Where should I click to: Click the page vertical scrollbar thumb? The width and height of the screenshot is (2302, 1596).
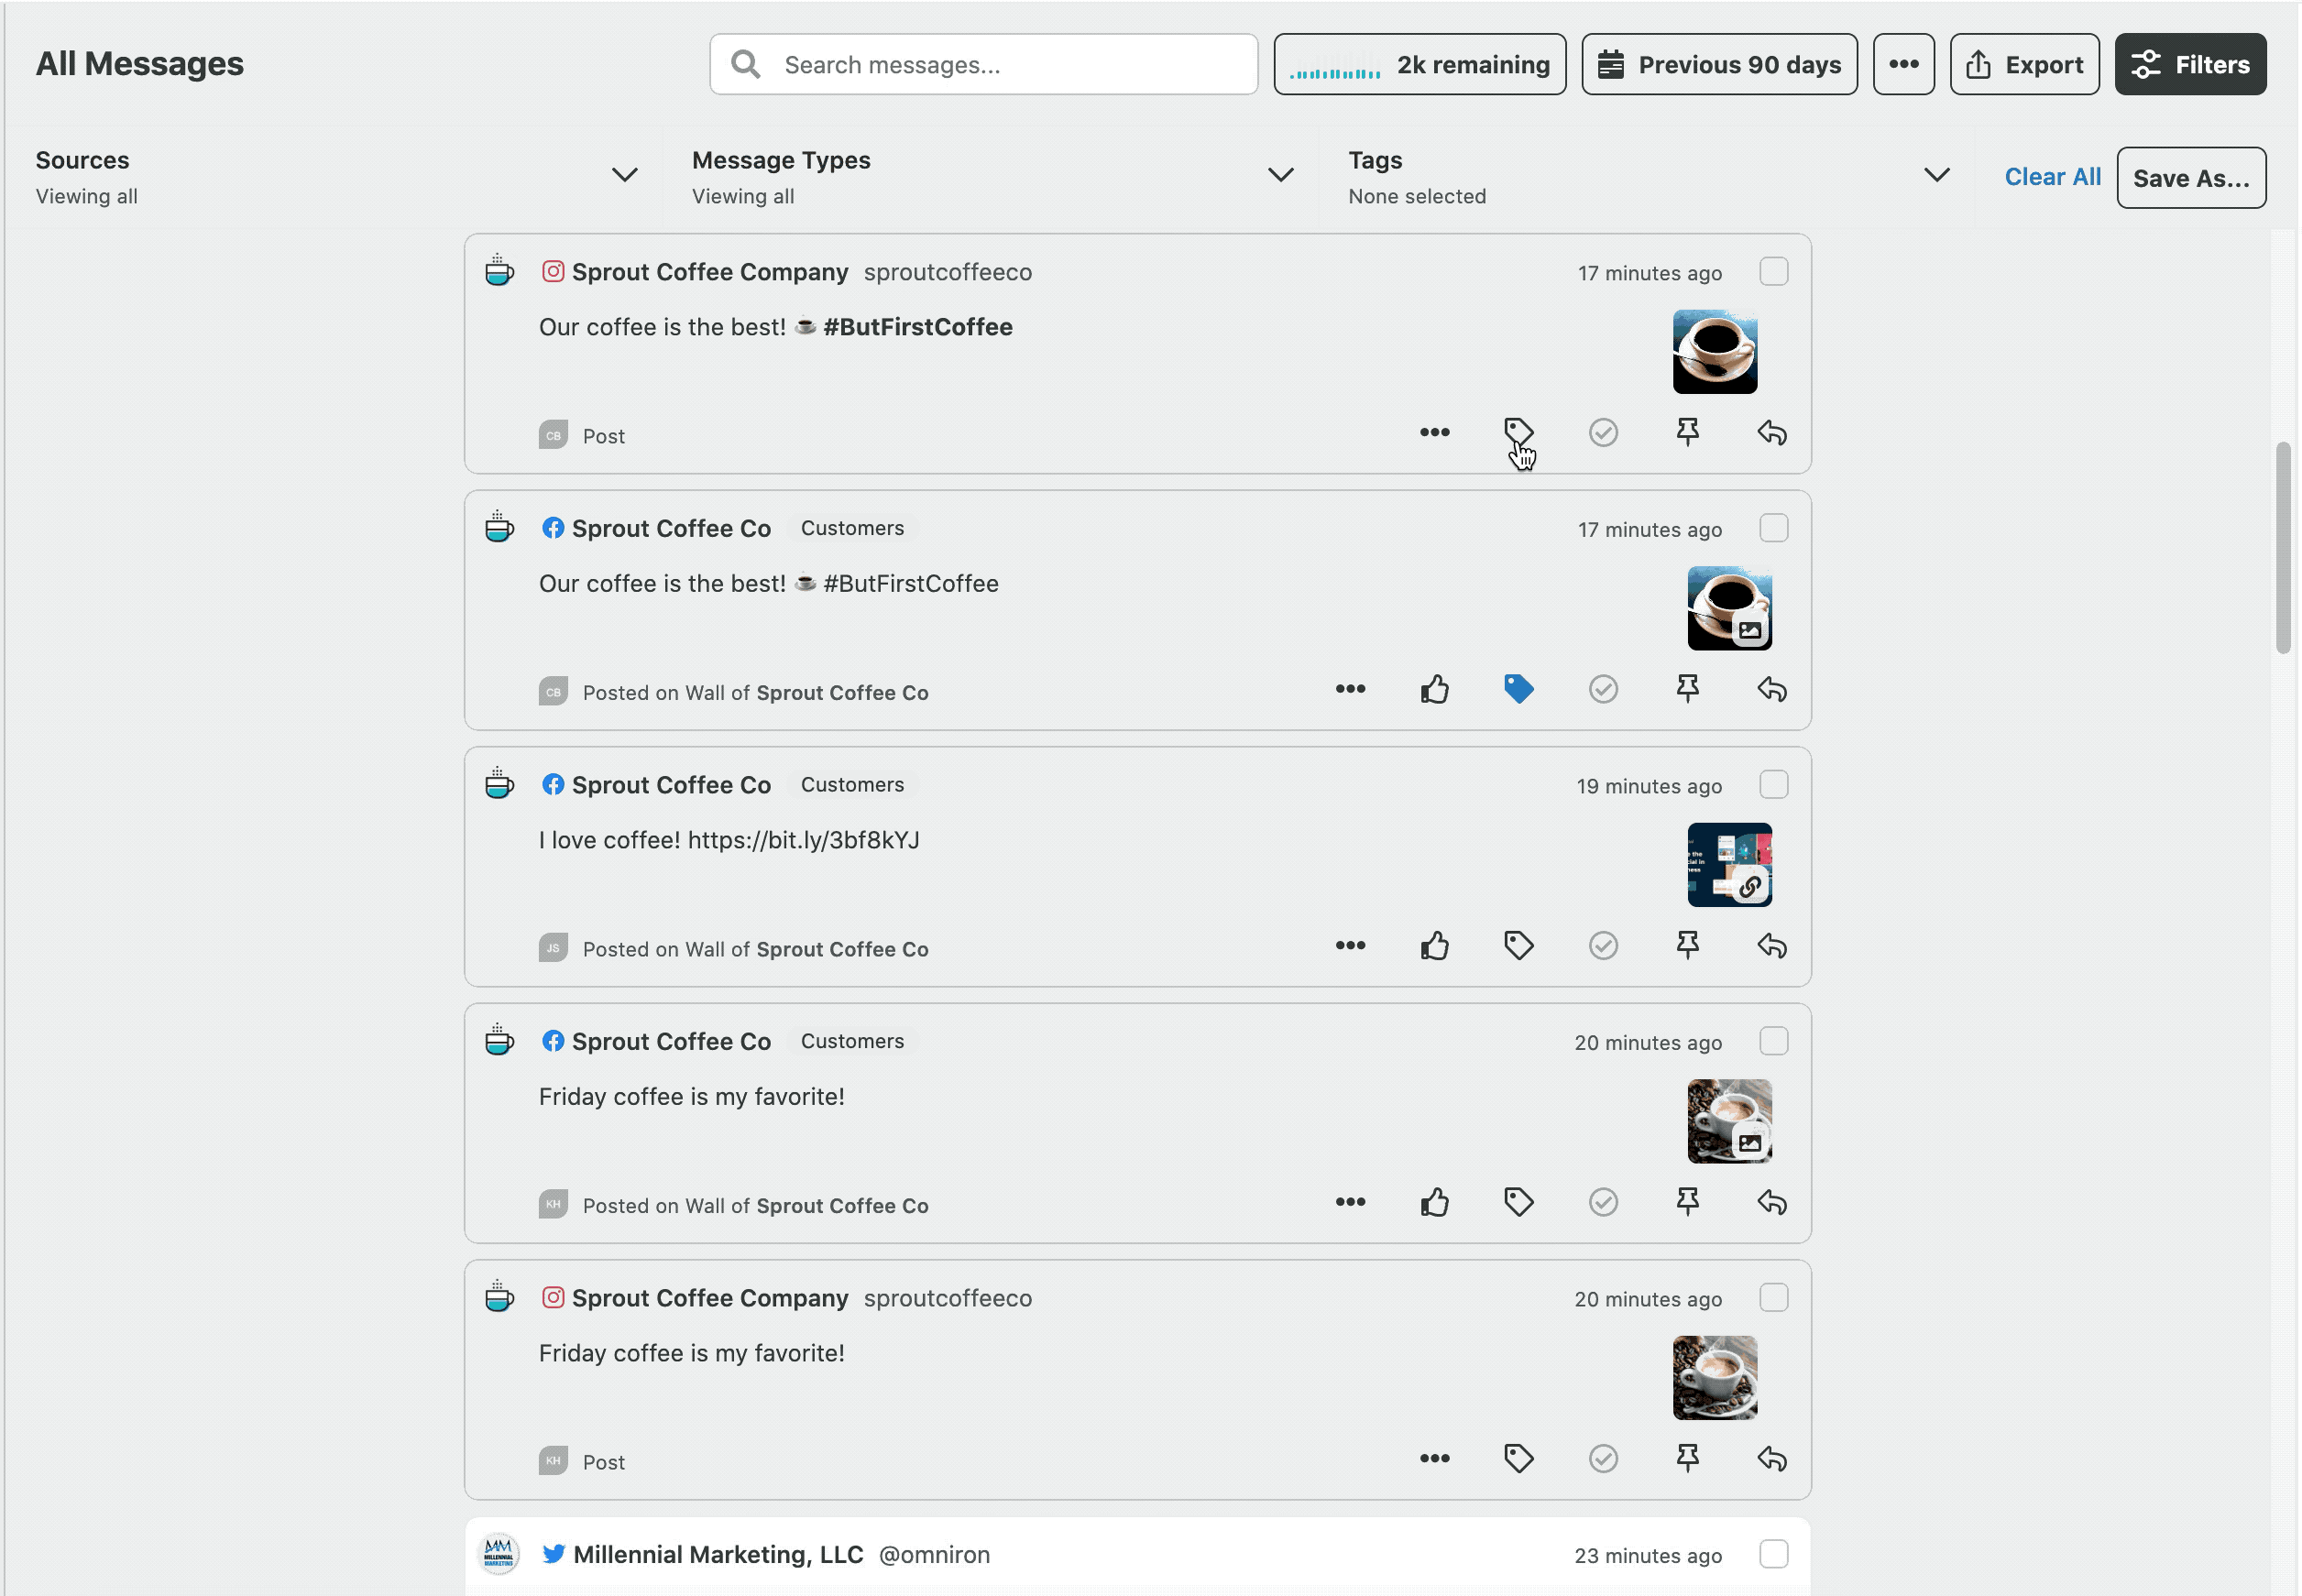[x=2282, y=548]
